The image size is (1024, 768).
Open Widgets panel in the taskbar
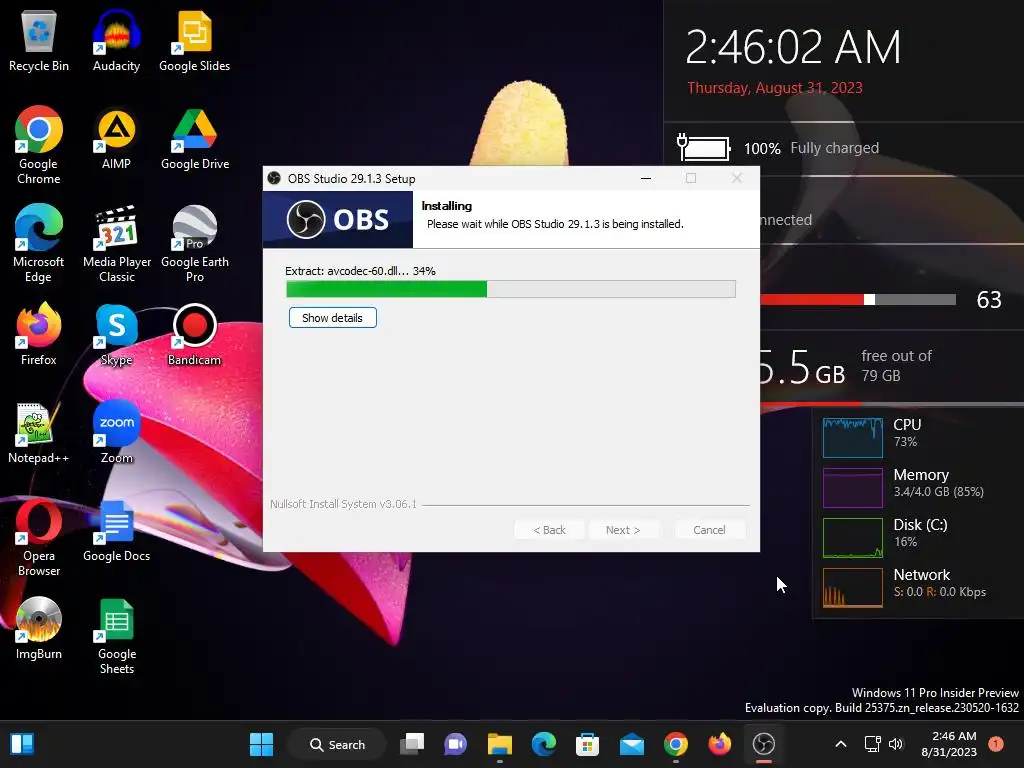tap(22, 744)
